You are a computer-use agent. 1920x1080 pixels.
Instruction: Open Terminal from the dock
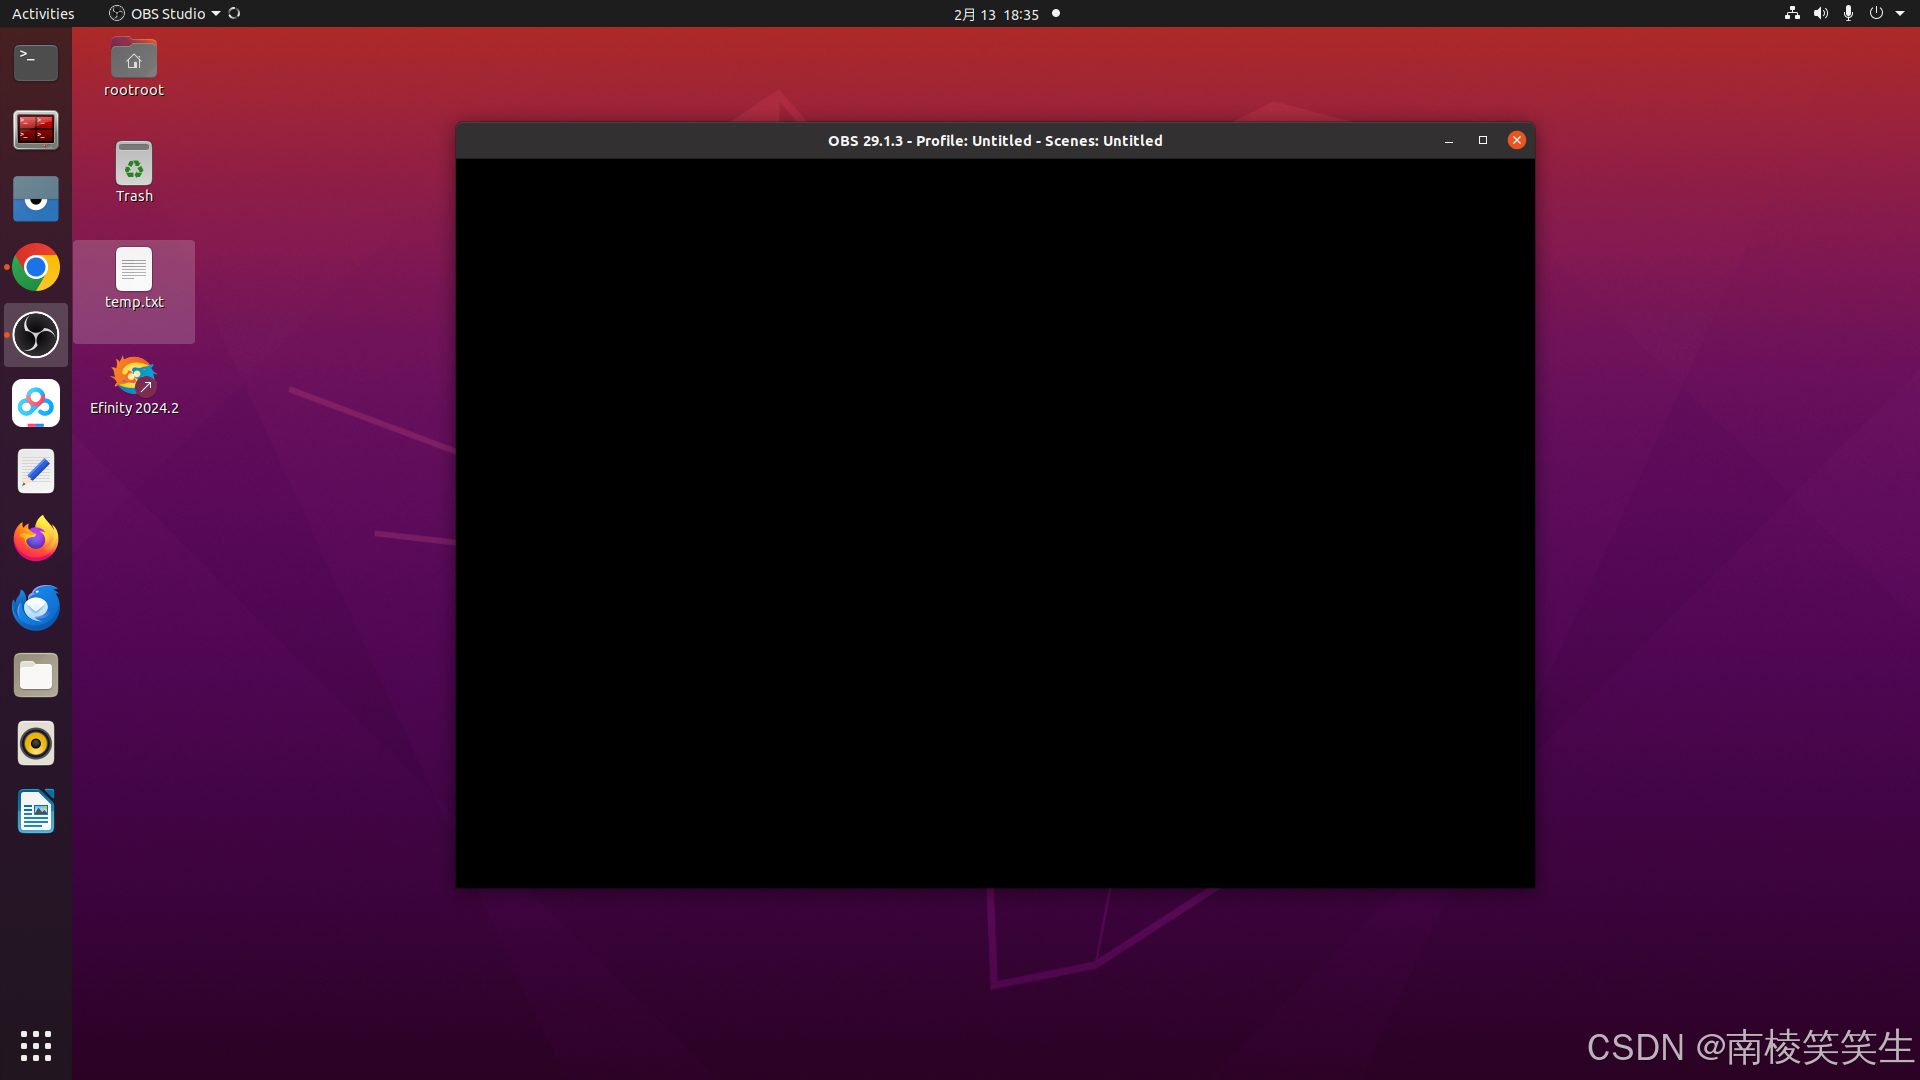coord(36,62)
